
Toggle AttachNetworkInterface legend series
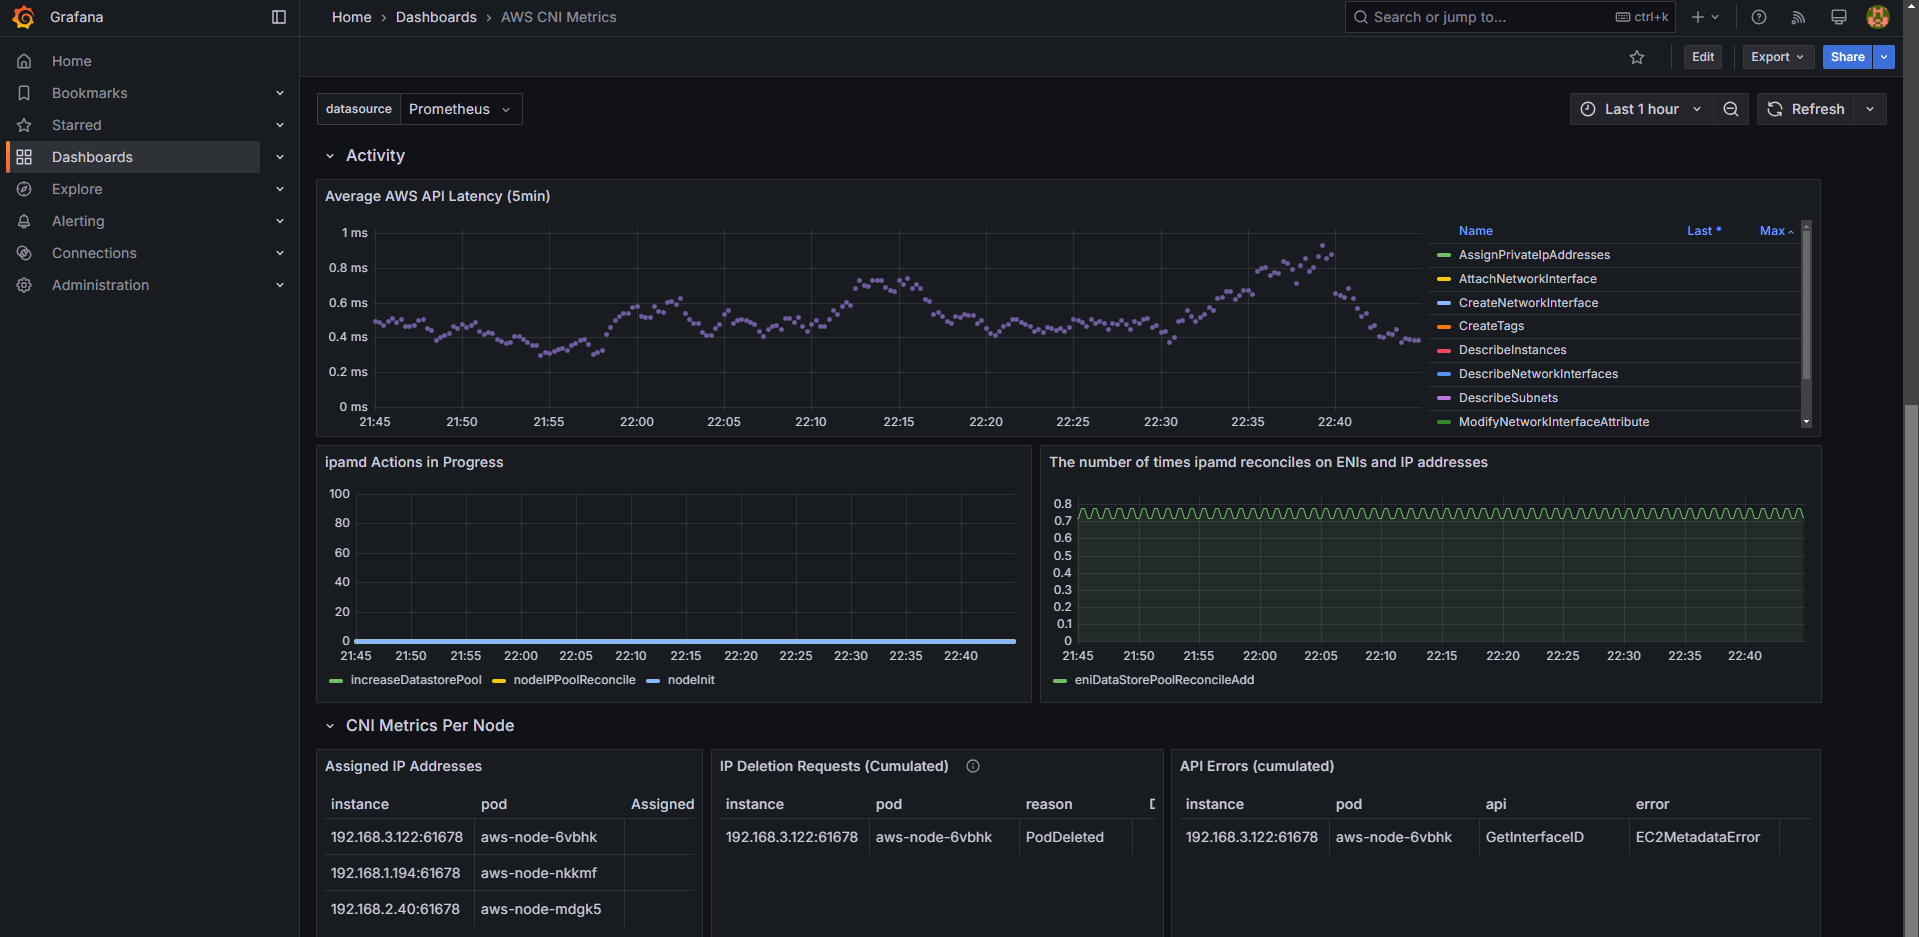coord(1527,279)
